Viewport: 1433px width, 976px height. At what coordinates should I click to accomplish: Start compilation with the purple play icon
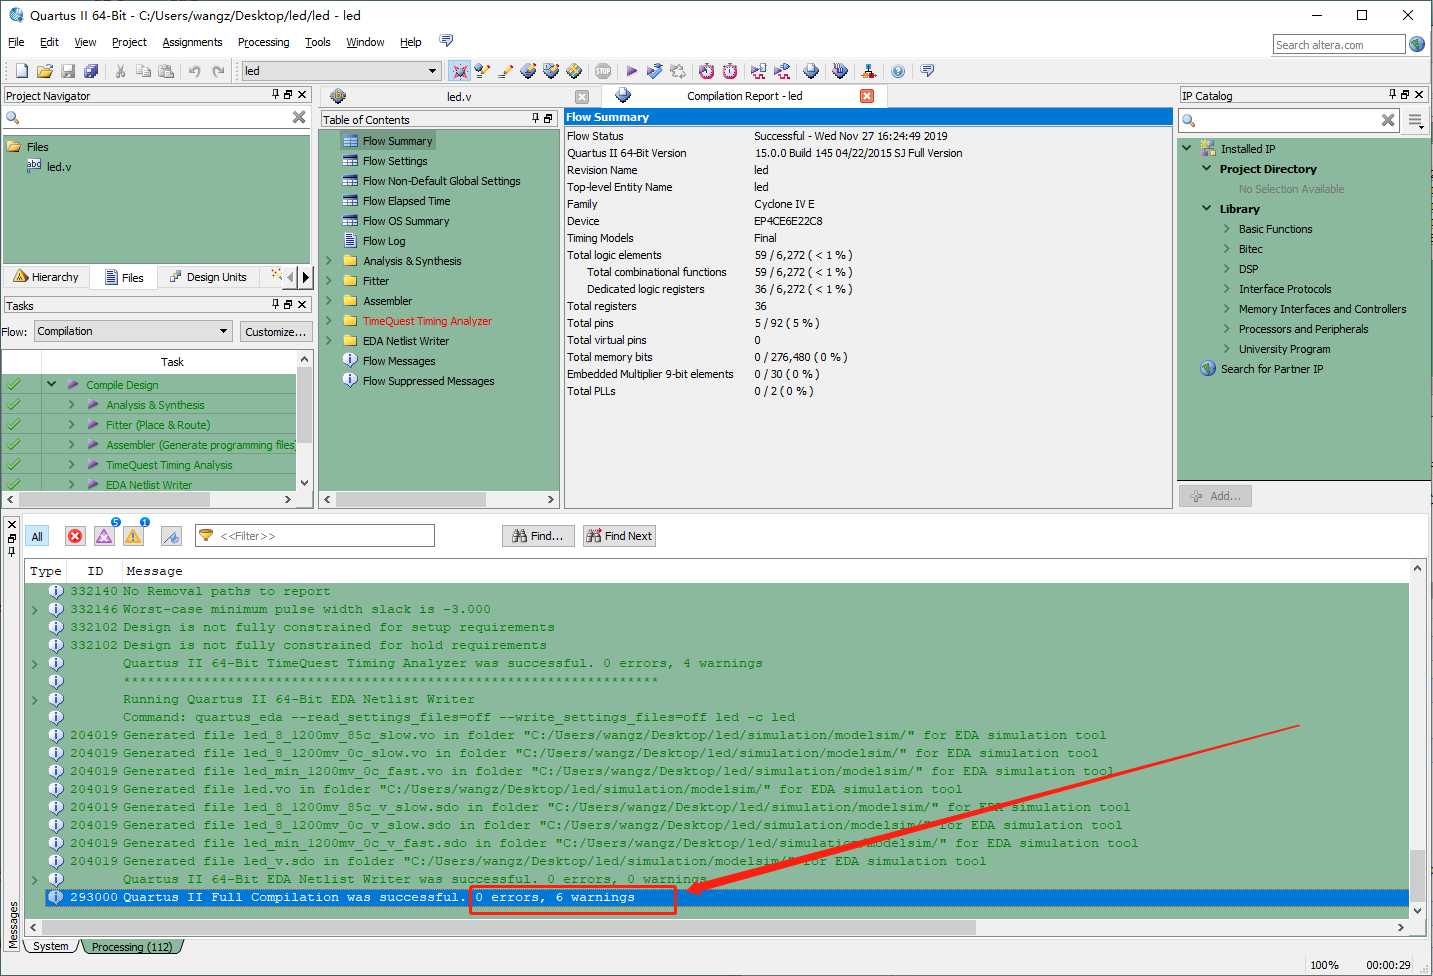click(632, 71)
